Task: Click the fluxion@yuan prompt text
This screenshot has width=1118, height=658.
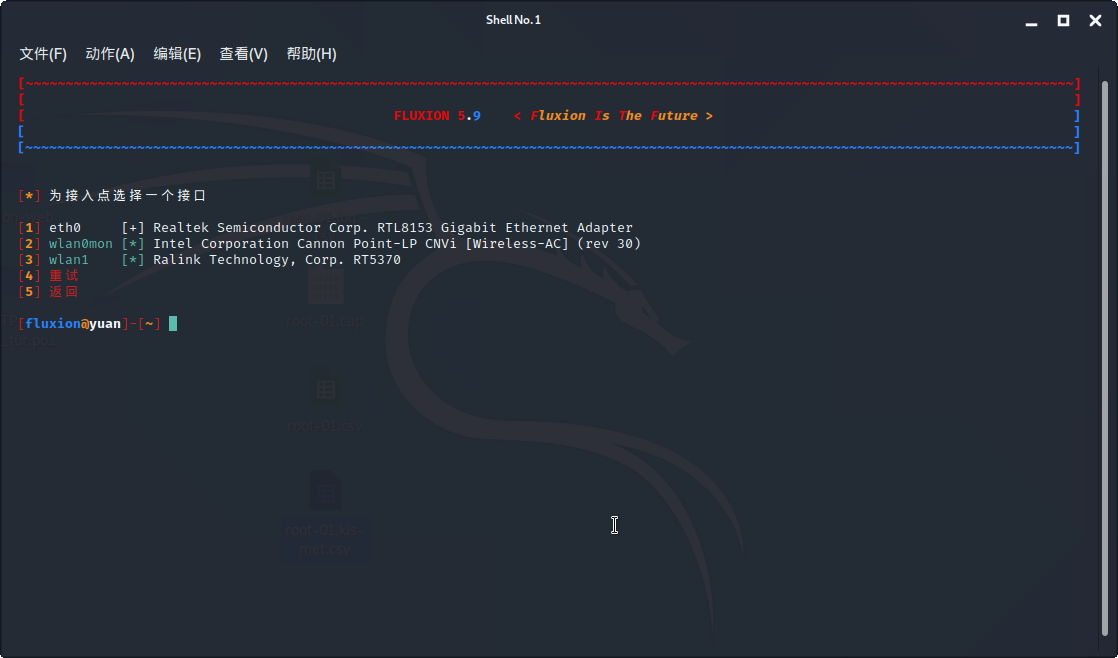Action: click(73, 324)
